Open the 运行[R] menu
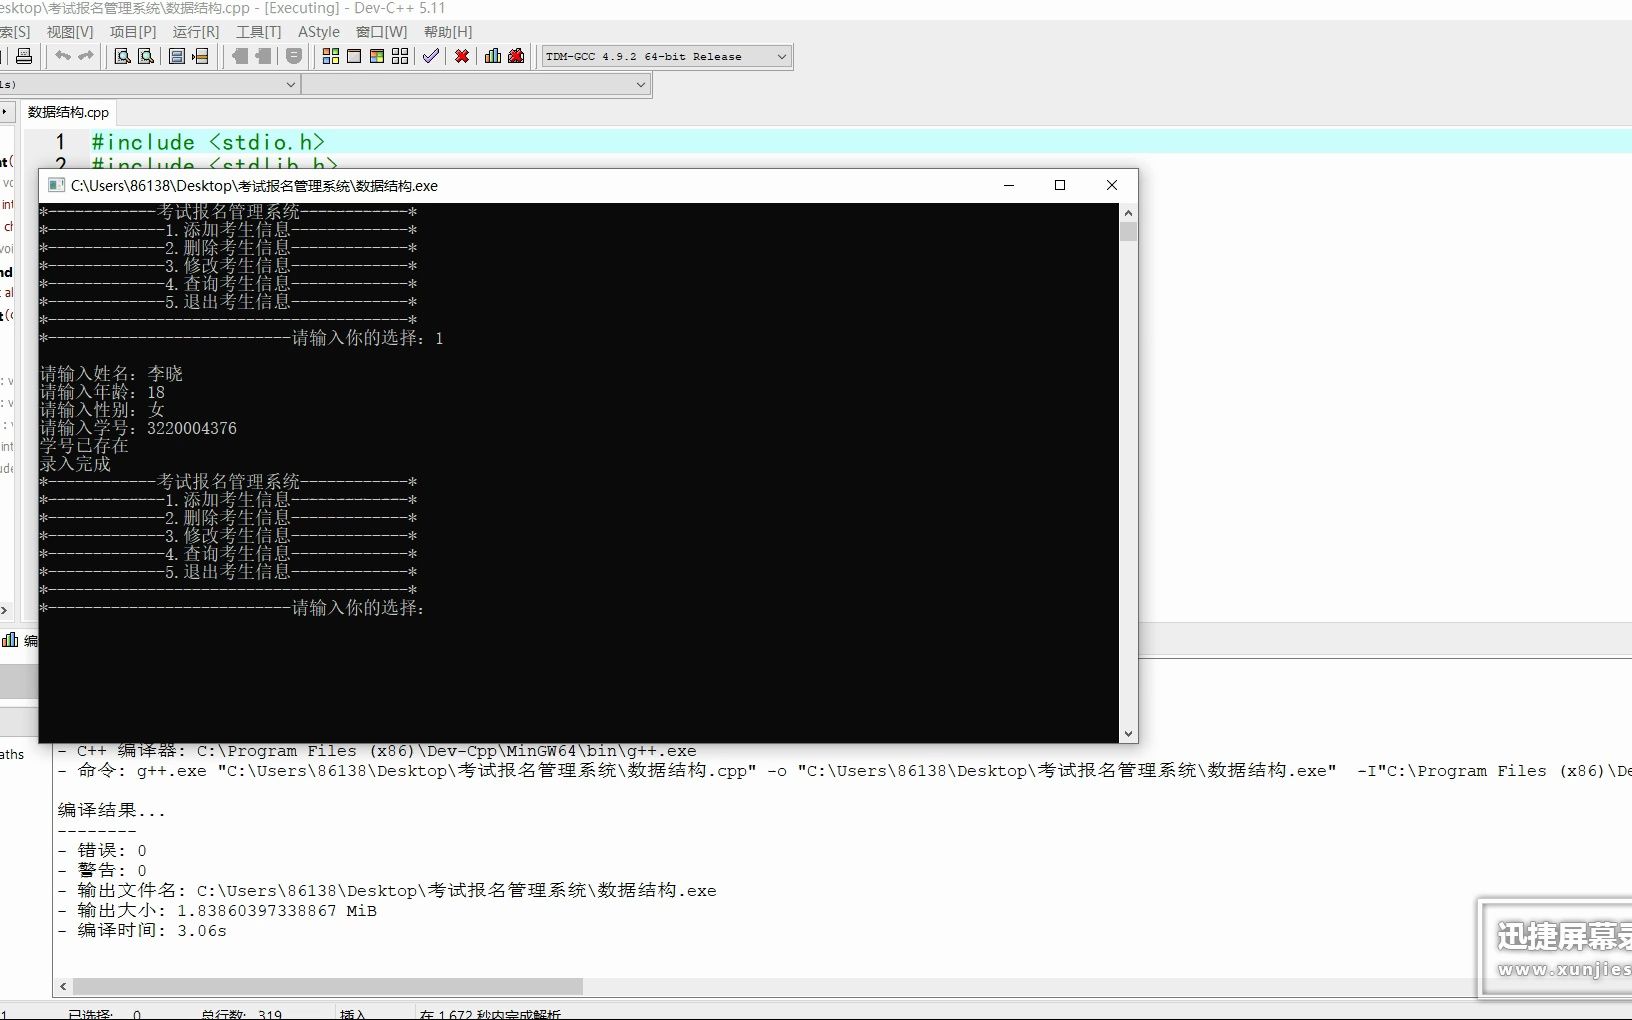 196,31
